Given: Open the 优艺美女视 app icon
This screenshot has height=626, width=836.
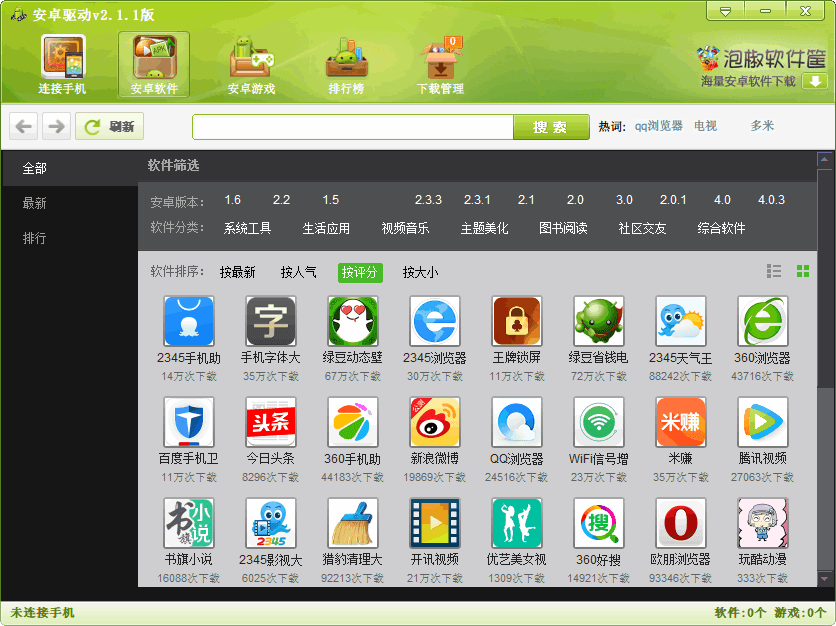Looking at the screenshot, I should [x=517, y=523].
